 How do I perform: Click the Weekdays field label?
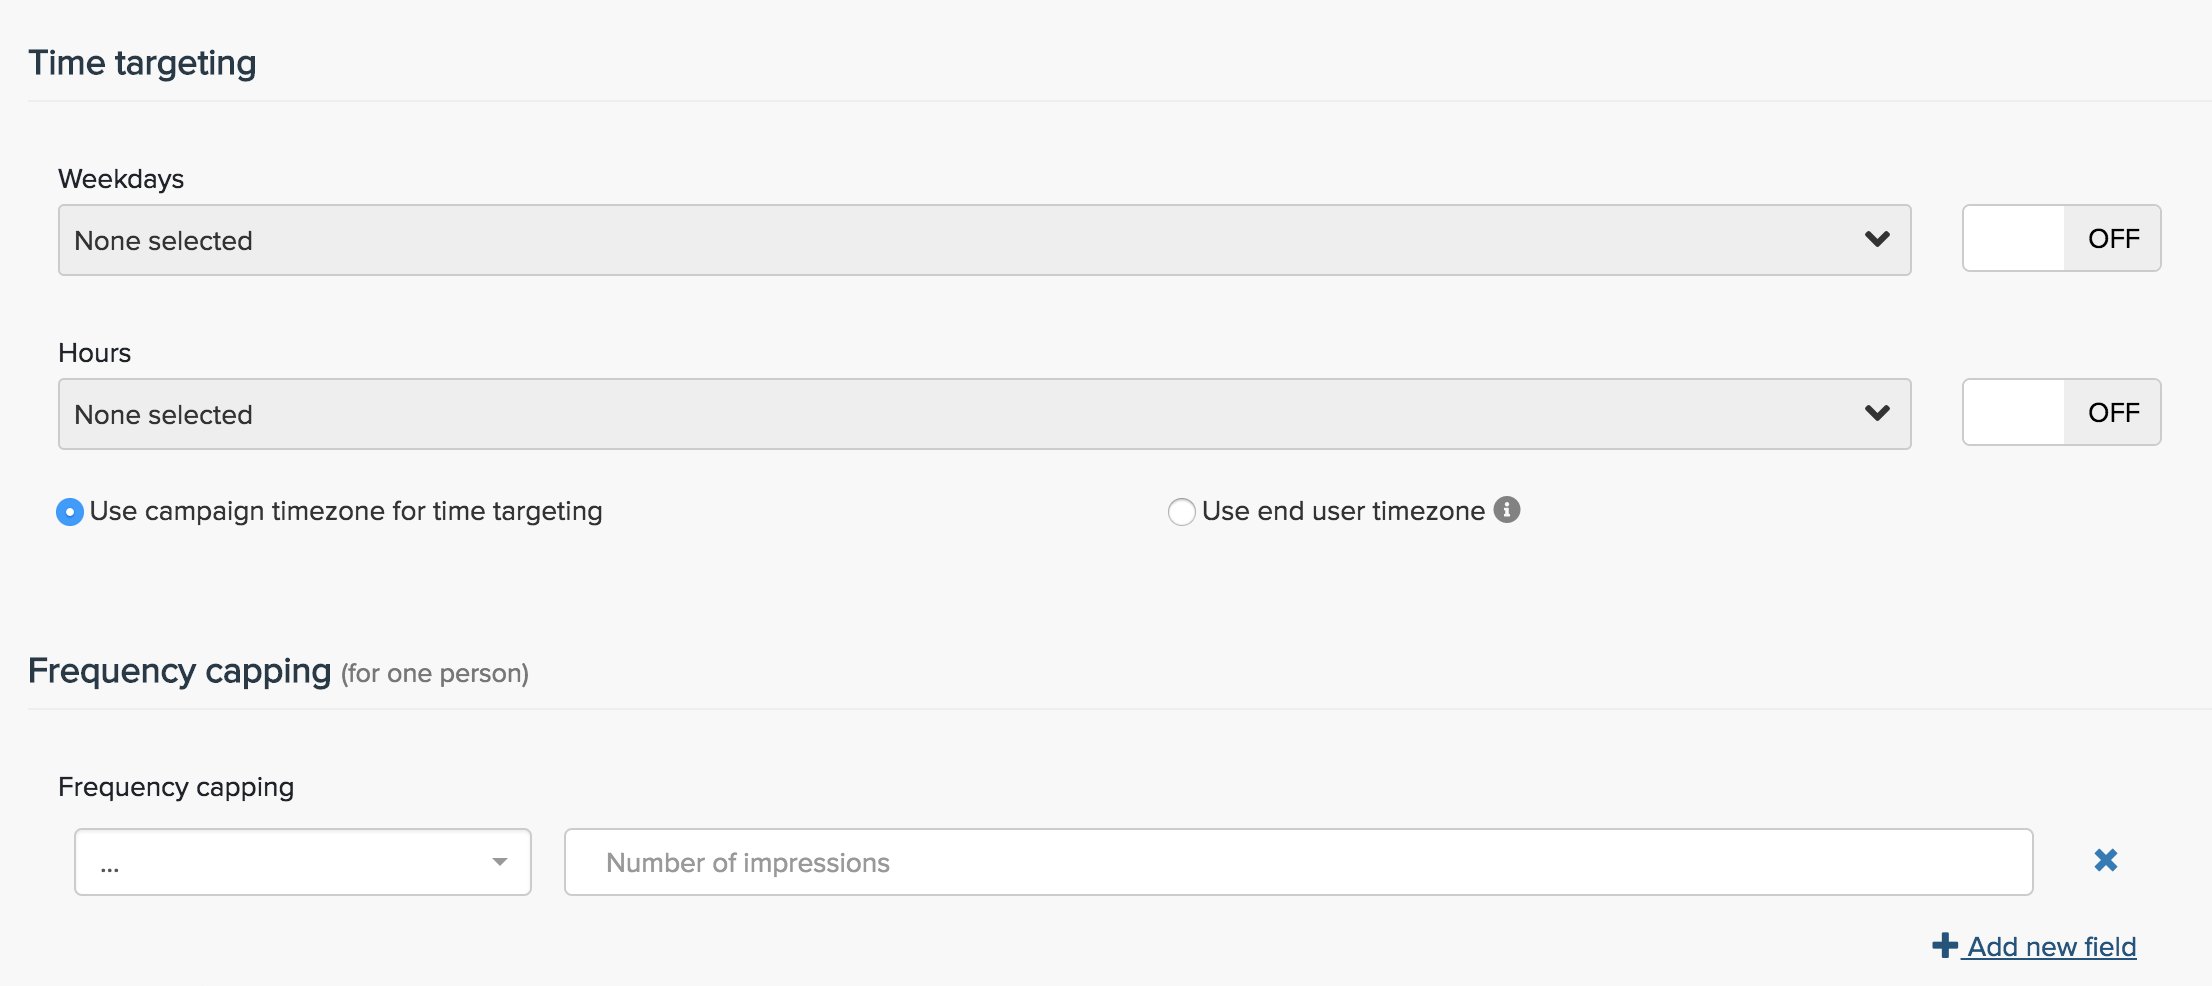click(121, 179)
